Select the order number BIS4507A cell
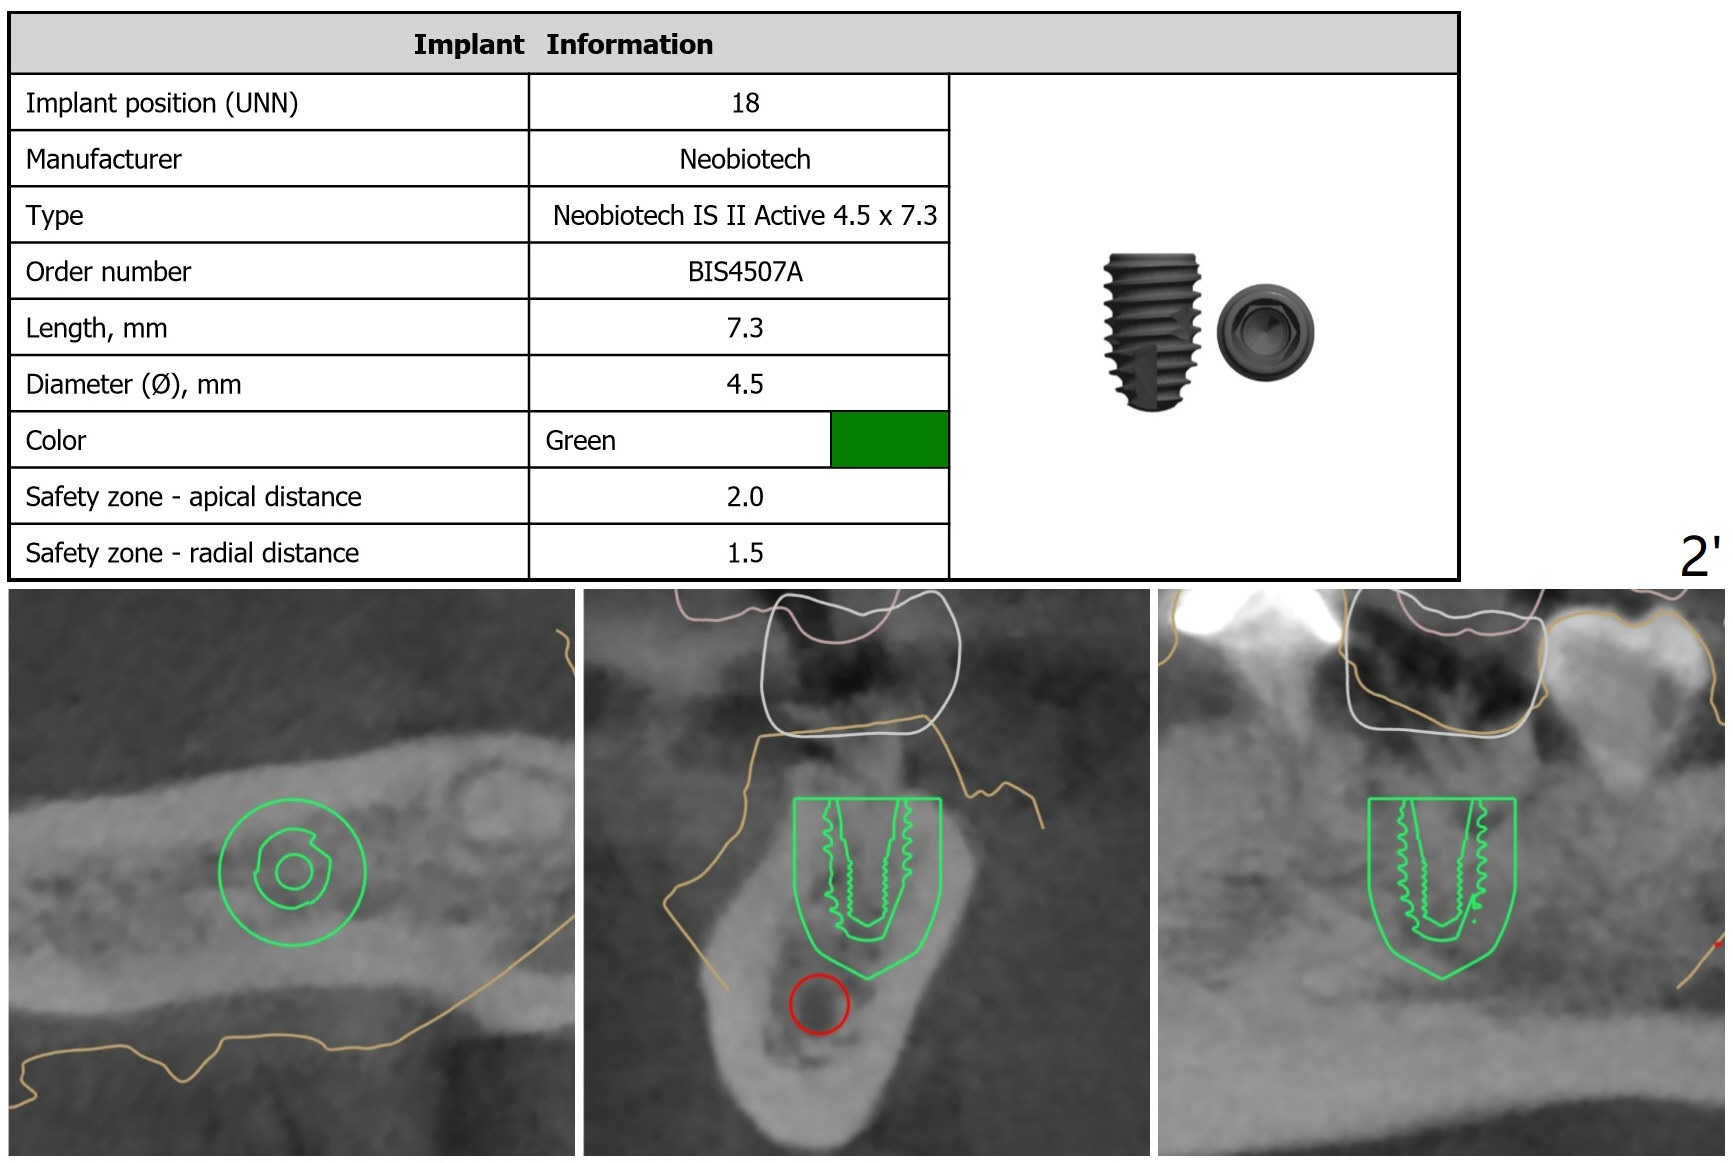The height and width of the screenshot is (1163, 1733). point(744,272)
